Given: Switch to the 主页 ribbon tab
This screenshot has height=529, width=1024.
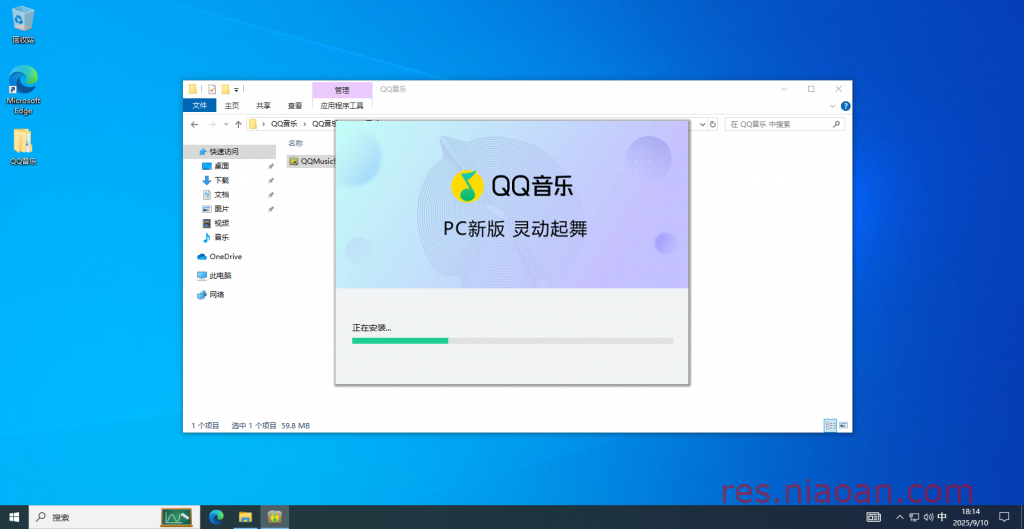Looking at the screenshot, I should (x=232, y=106).
